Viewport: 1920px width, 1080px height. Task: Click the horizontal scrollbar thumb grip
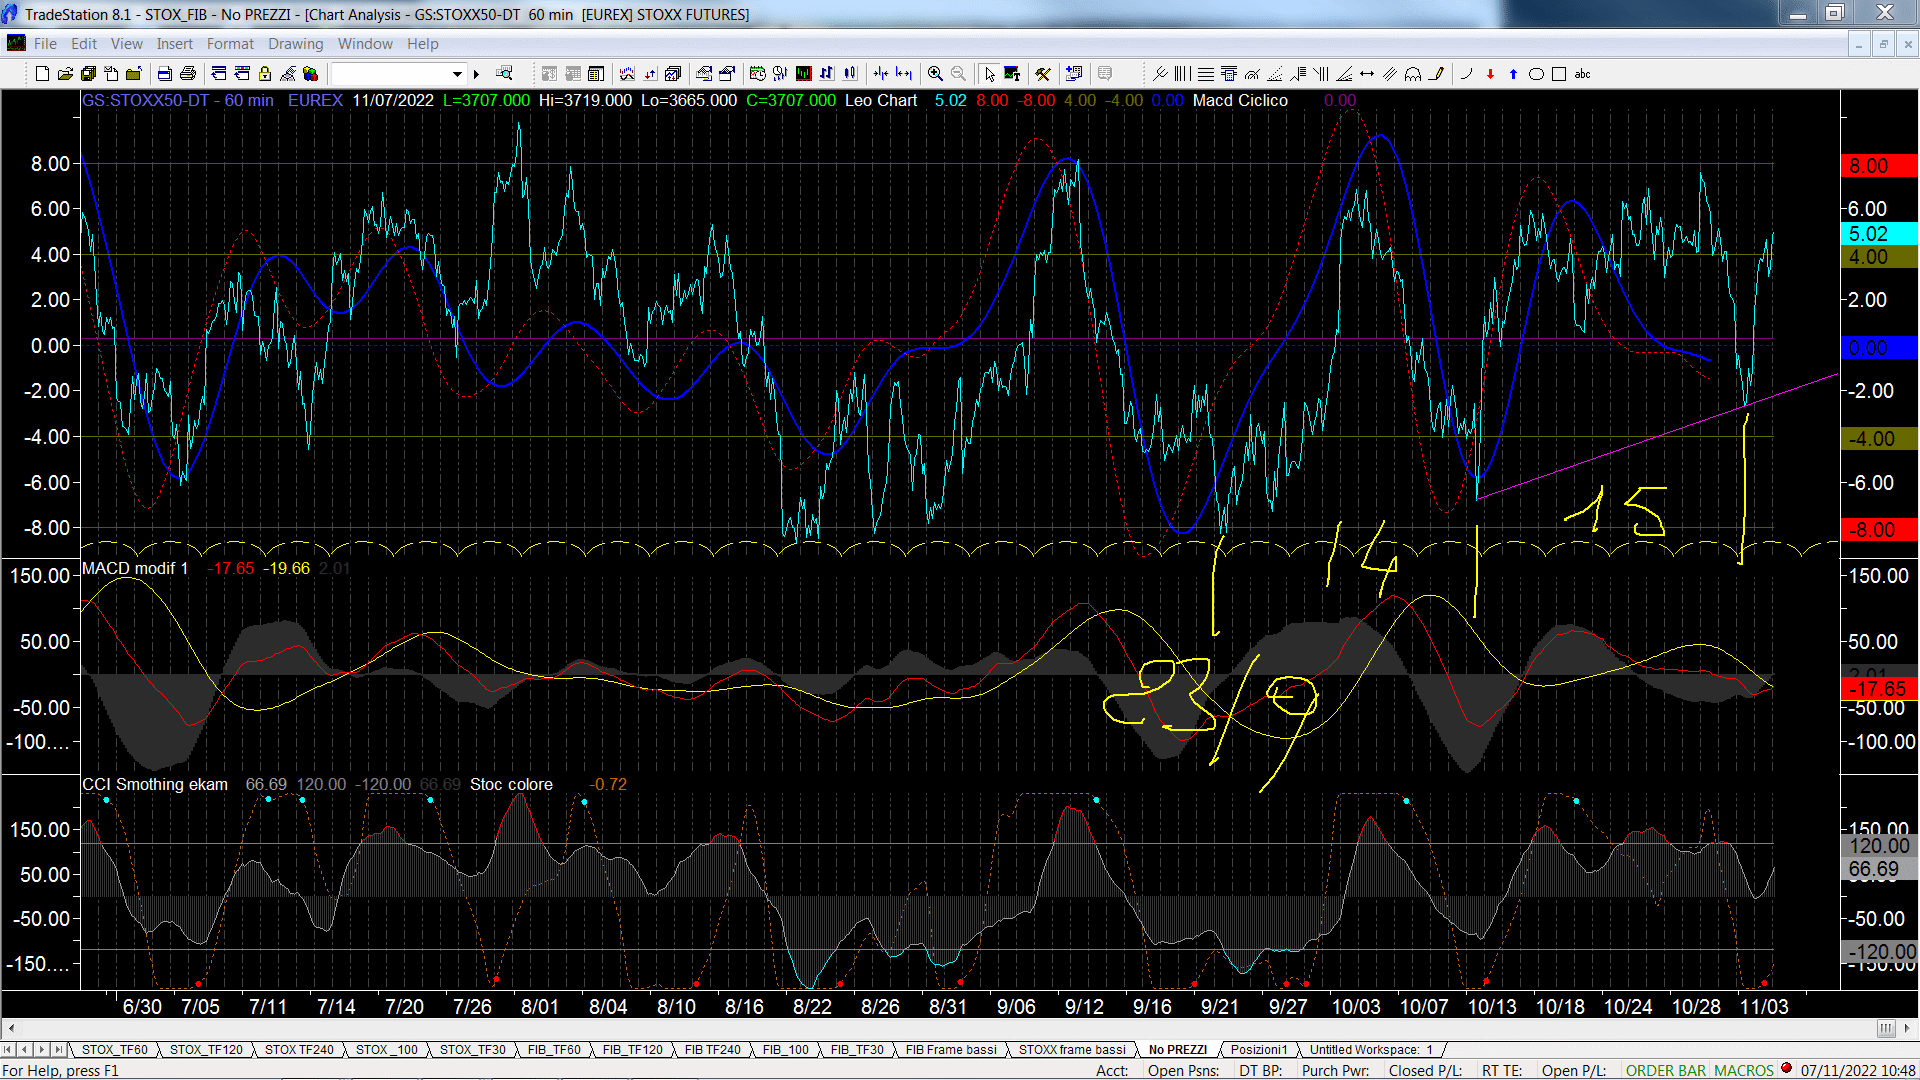coord(1885,1029)
